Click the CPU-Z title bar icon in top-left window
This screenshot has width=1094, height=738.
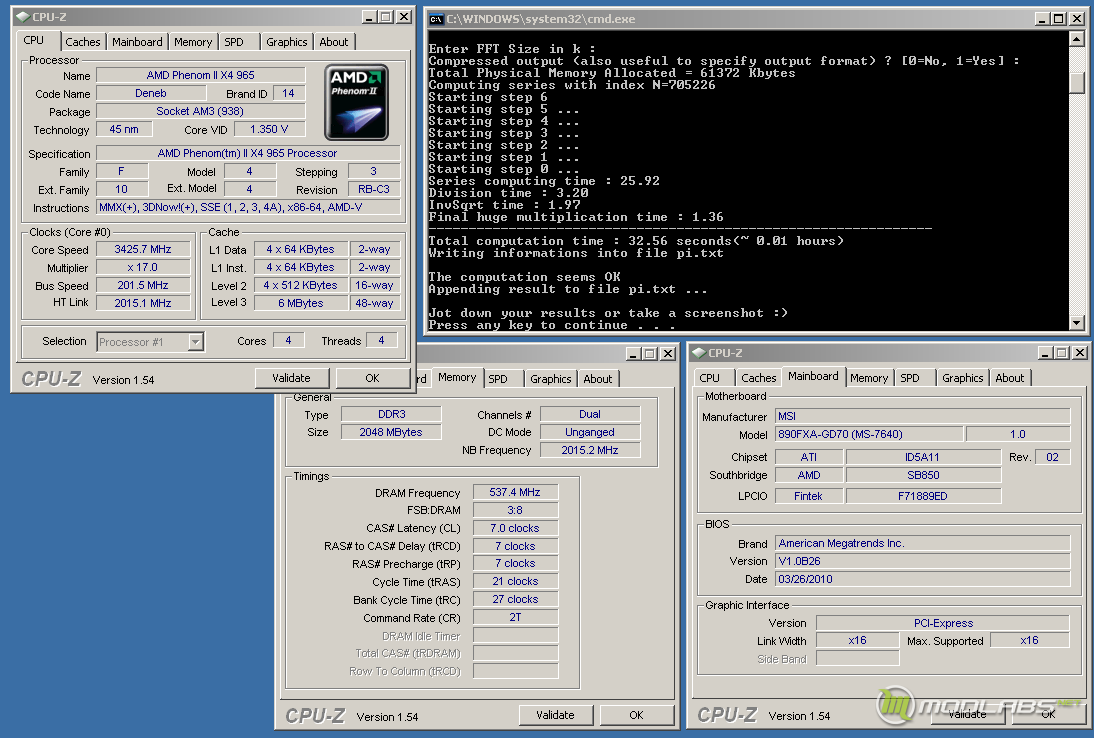tap(22, 17)
